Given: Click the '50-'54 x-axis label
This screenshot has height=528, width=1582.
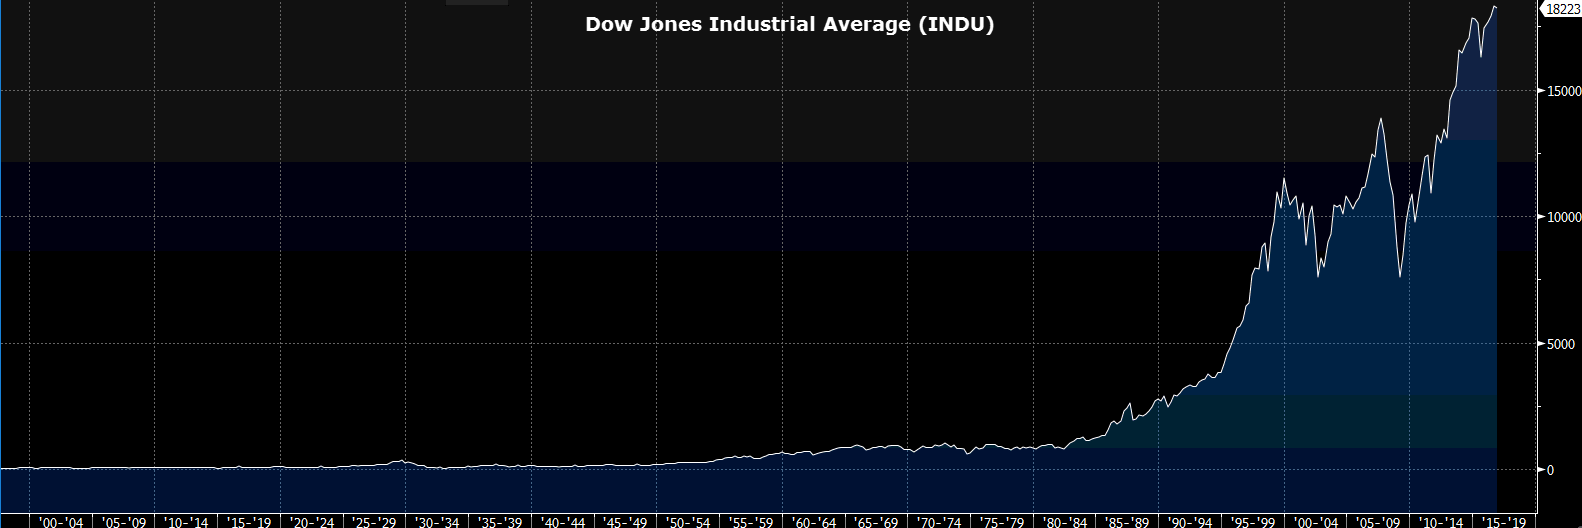Looking at the screenshot, I should coord(688,522).
